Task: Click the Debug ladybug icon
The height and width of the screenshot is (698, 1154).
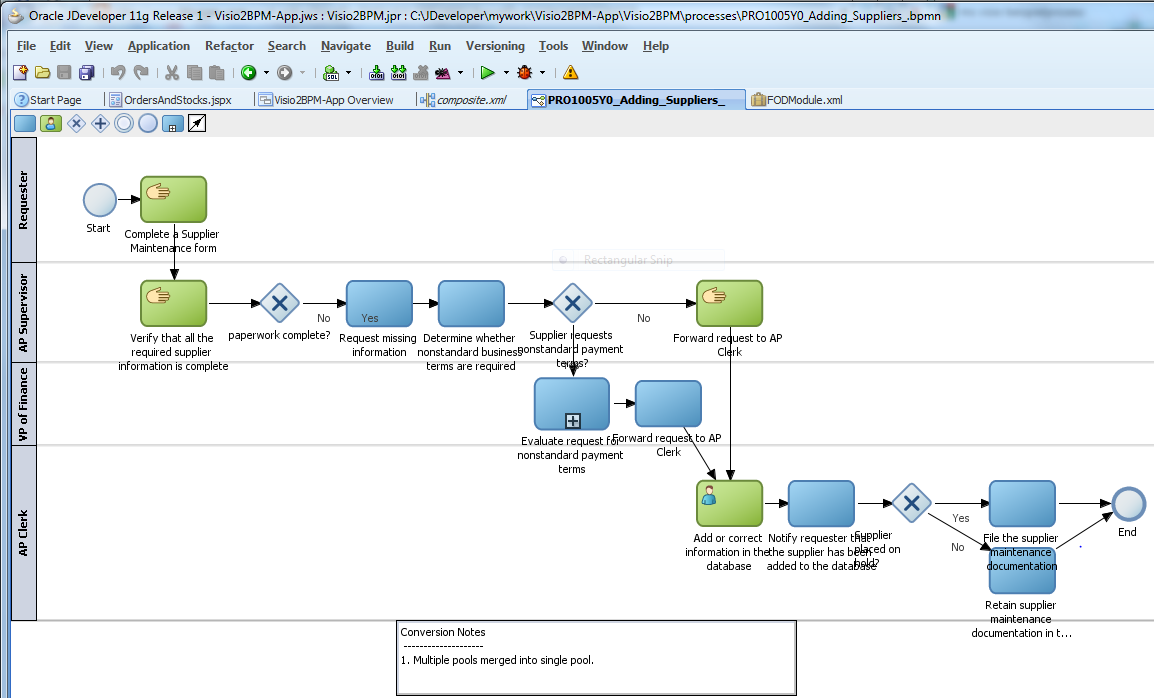Action: [525, 72]
